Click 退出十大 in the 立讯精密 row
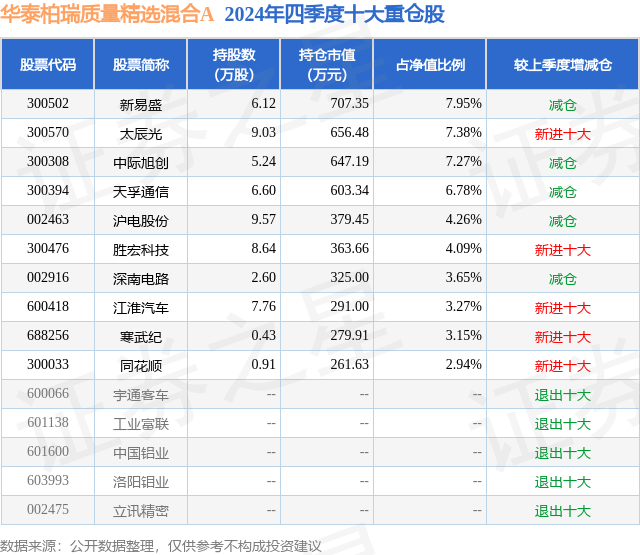This screenshot has height=555, width=640. (x=563, y=511)
